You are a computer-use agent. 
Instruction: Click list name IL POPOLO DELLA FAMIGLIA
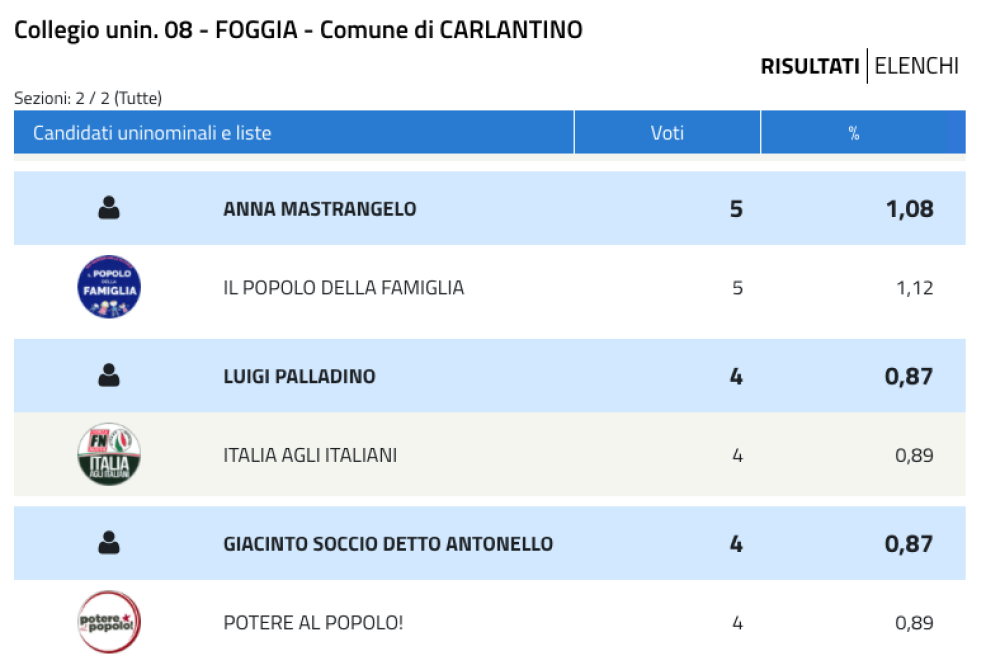[x=344, y=288]
